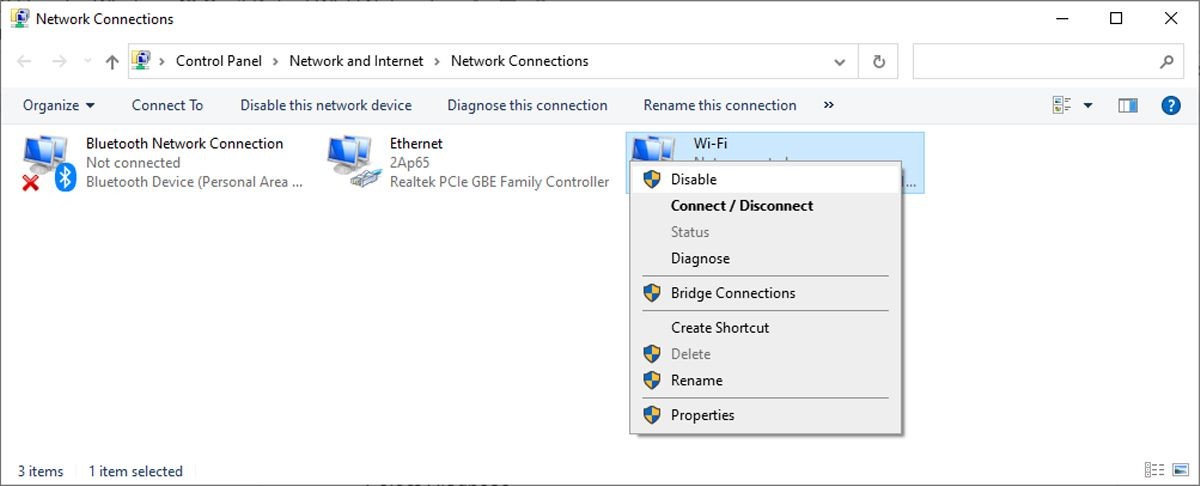This screenshot has width=1200, height=486.
Task: Click the Bluetooth Network Connection name
Action: tap(185, 143)
